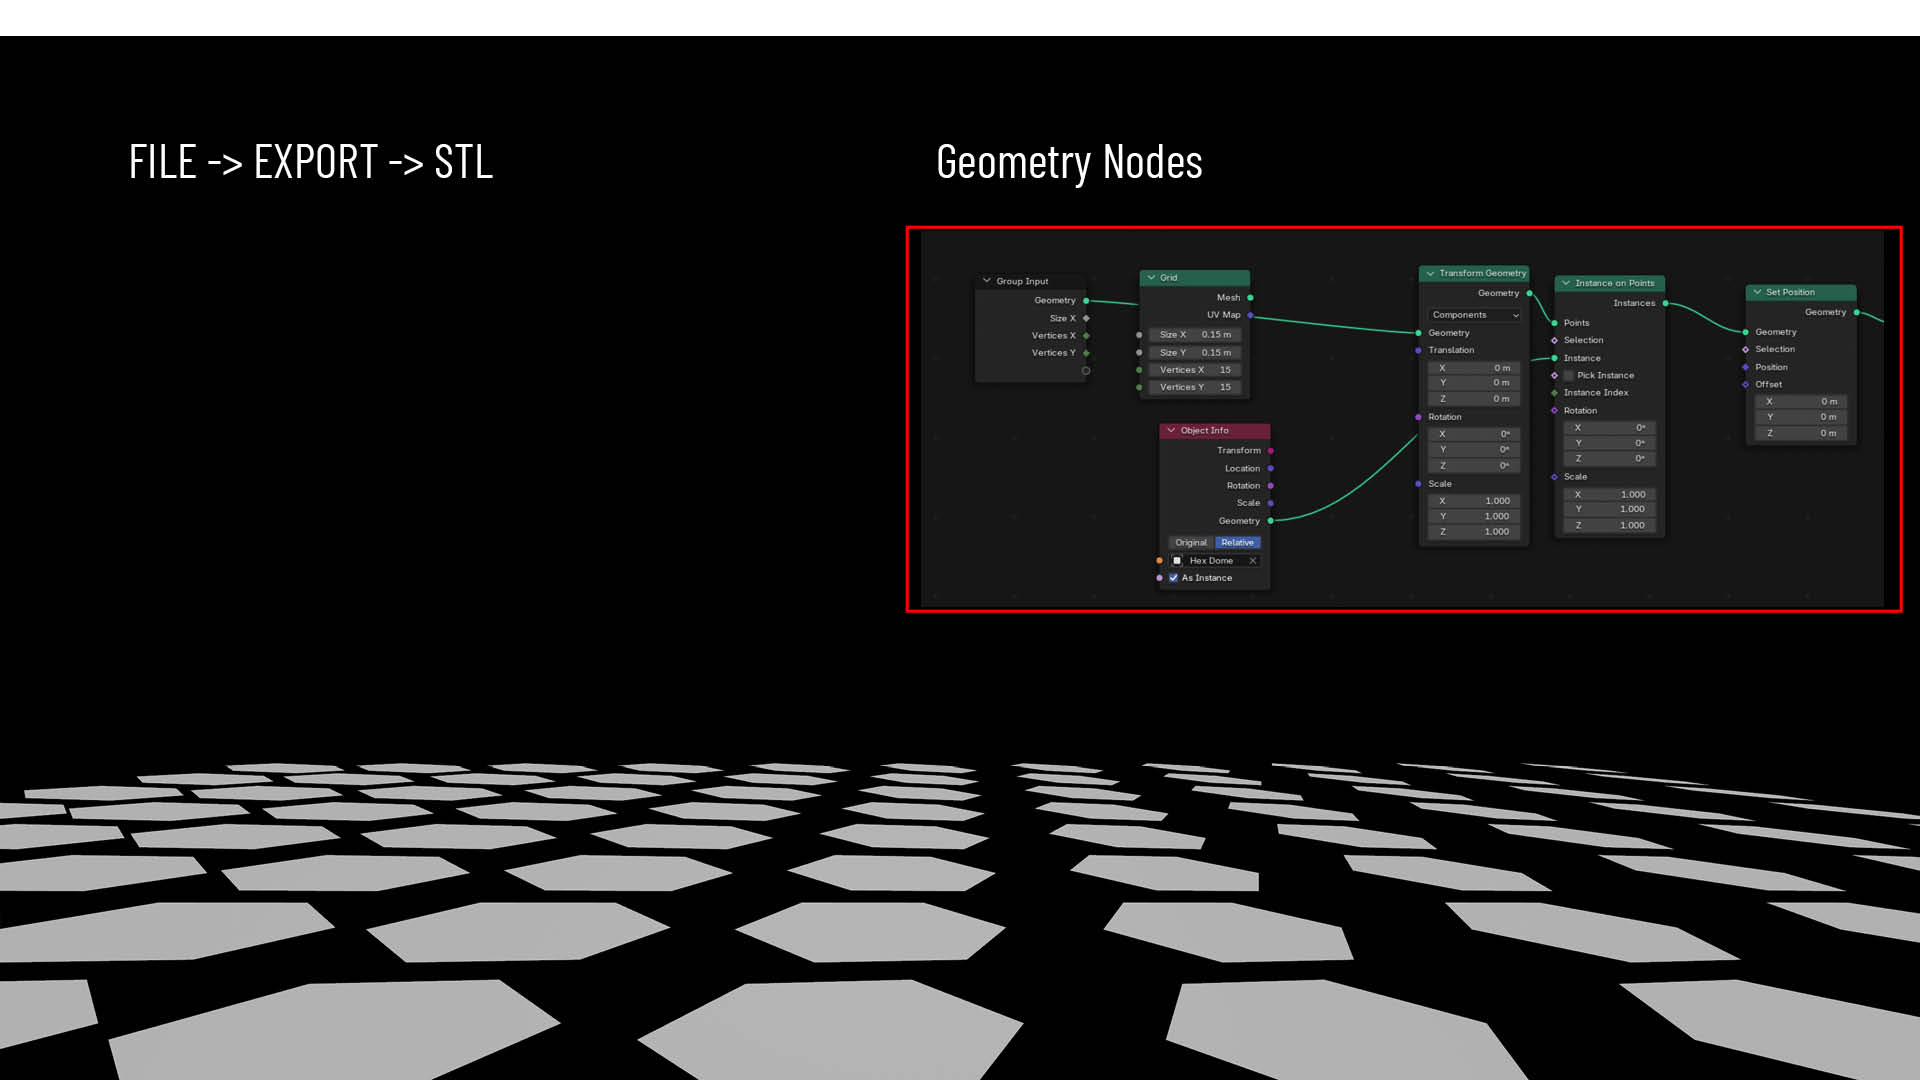Select the Relative transform space button
This screenshot has height=1080, width=1920.
click(x=1237, y=543)
